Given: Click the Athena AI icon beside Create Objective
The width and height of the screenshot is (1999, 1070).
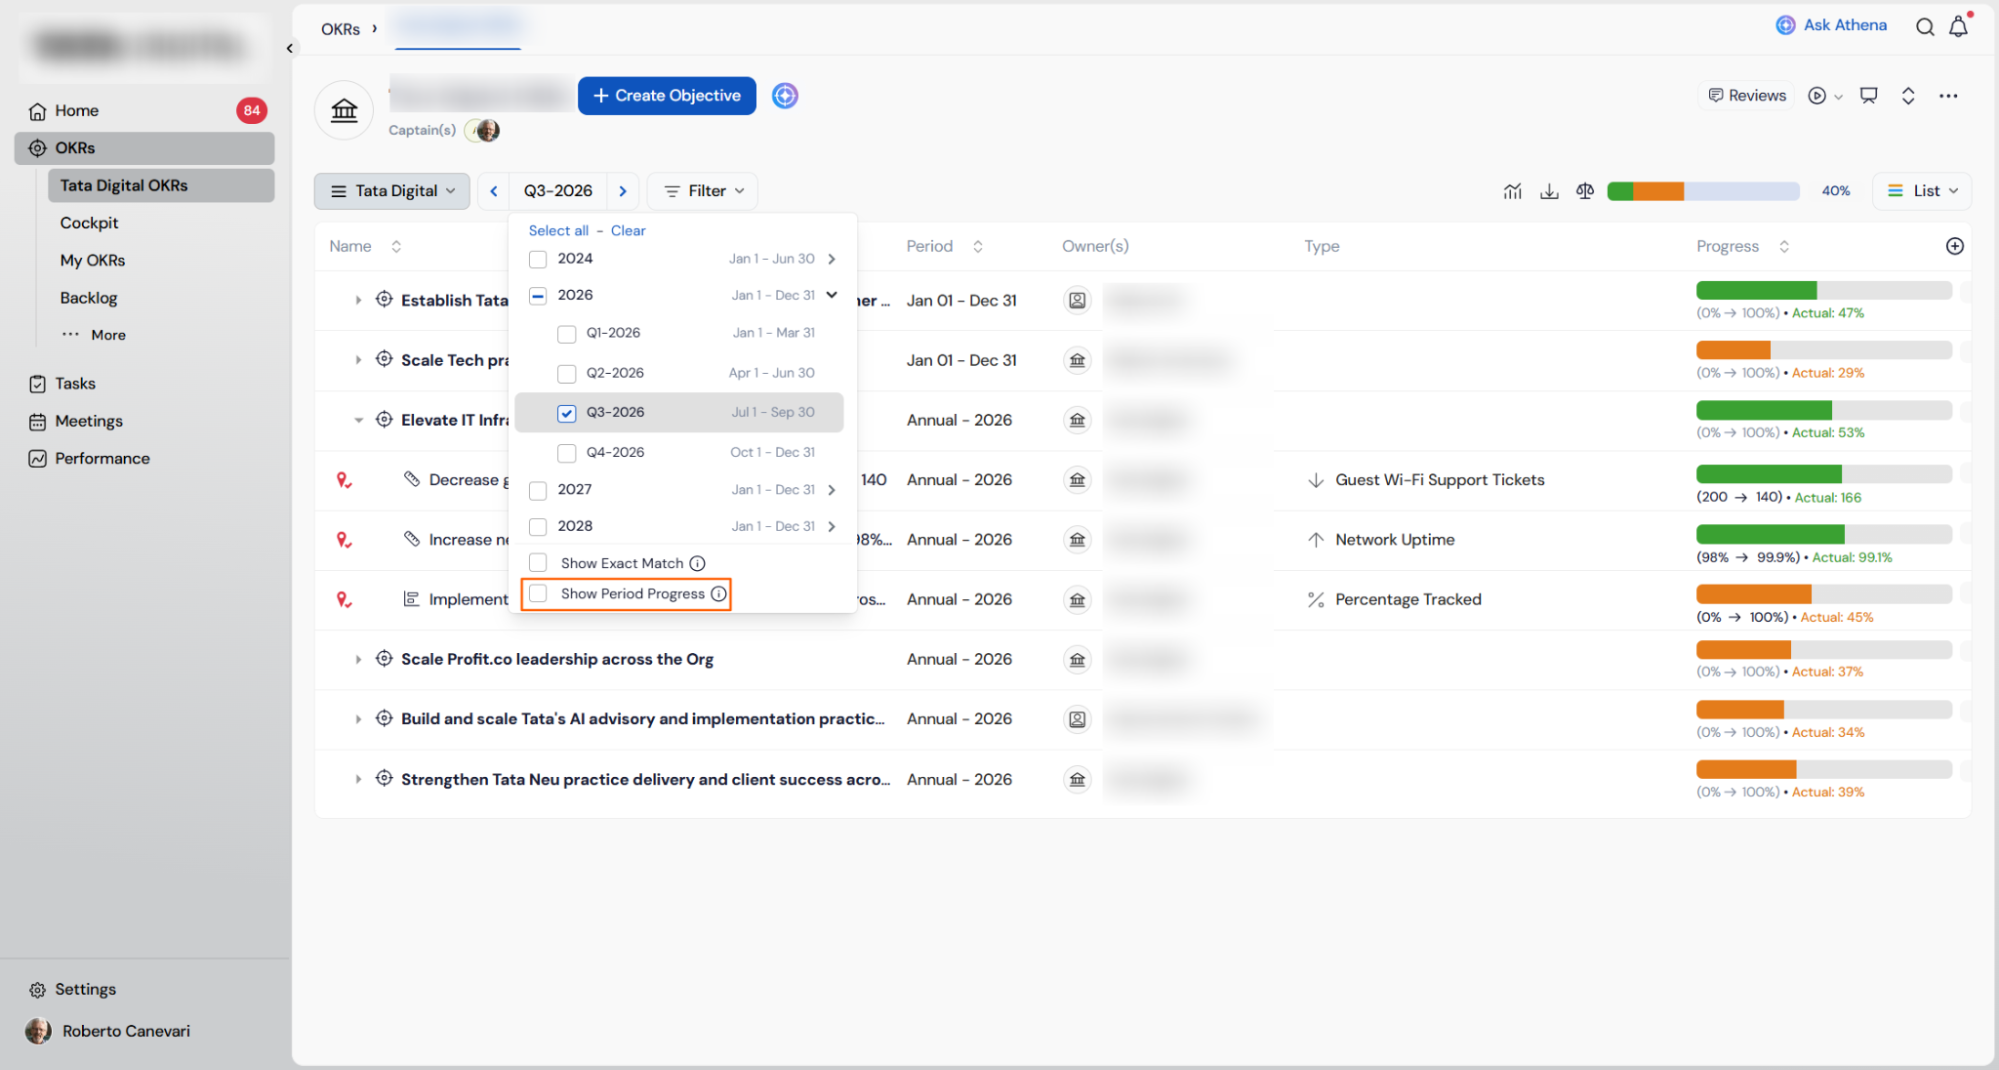Looking at the screenshot, I should click(x=785, y=96).
